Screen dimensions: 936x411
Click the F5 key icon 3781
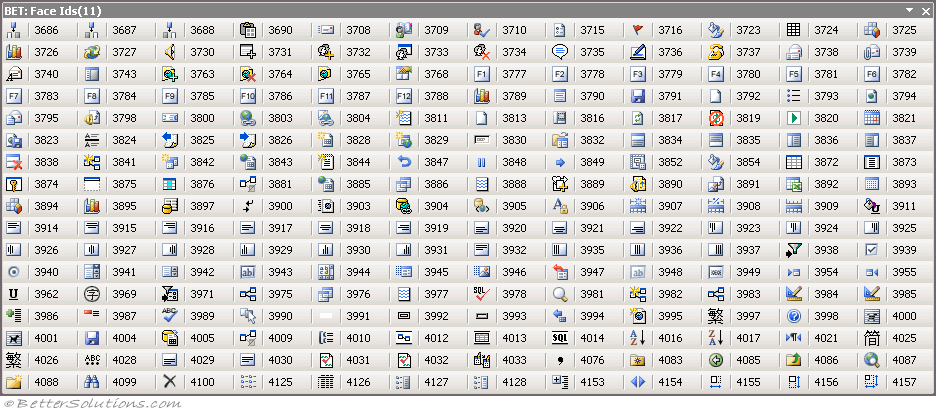(x=794, y=74)
